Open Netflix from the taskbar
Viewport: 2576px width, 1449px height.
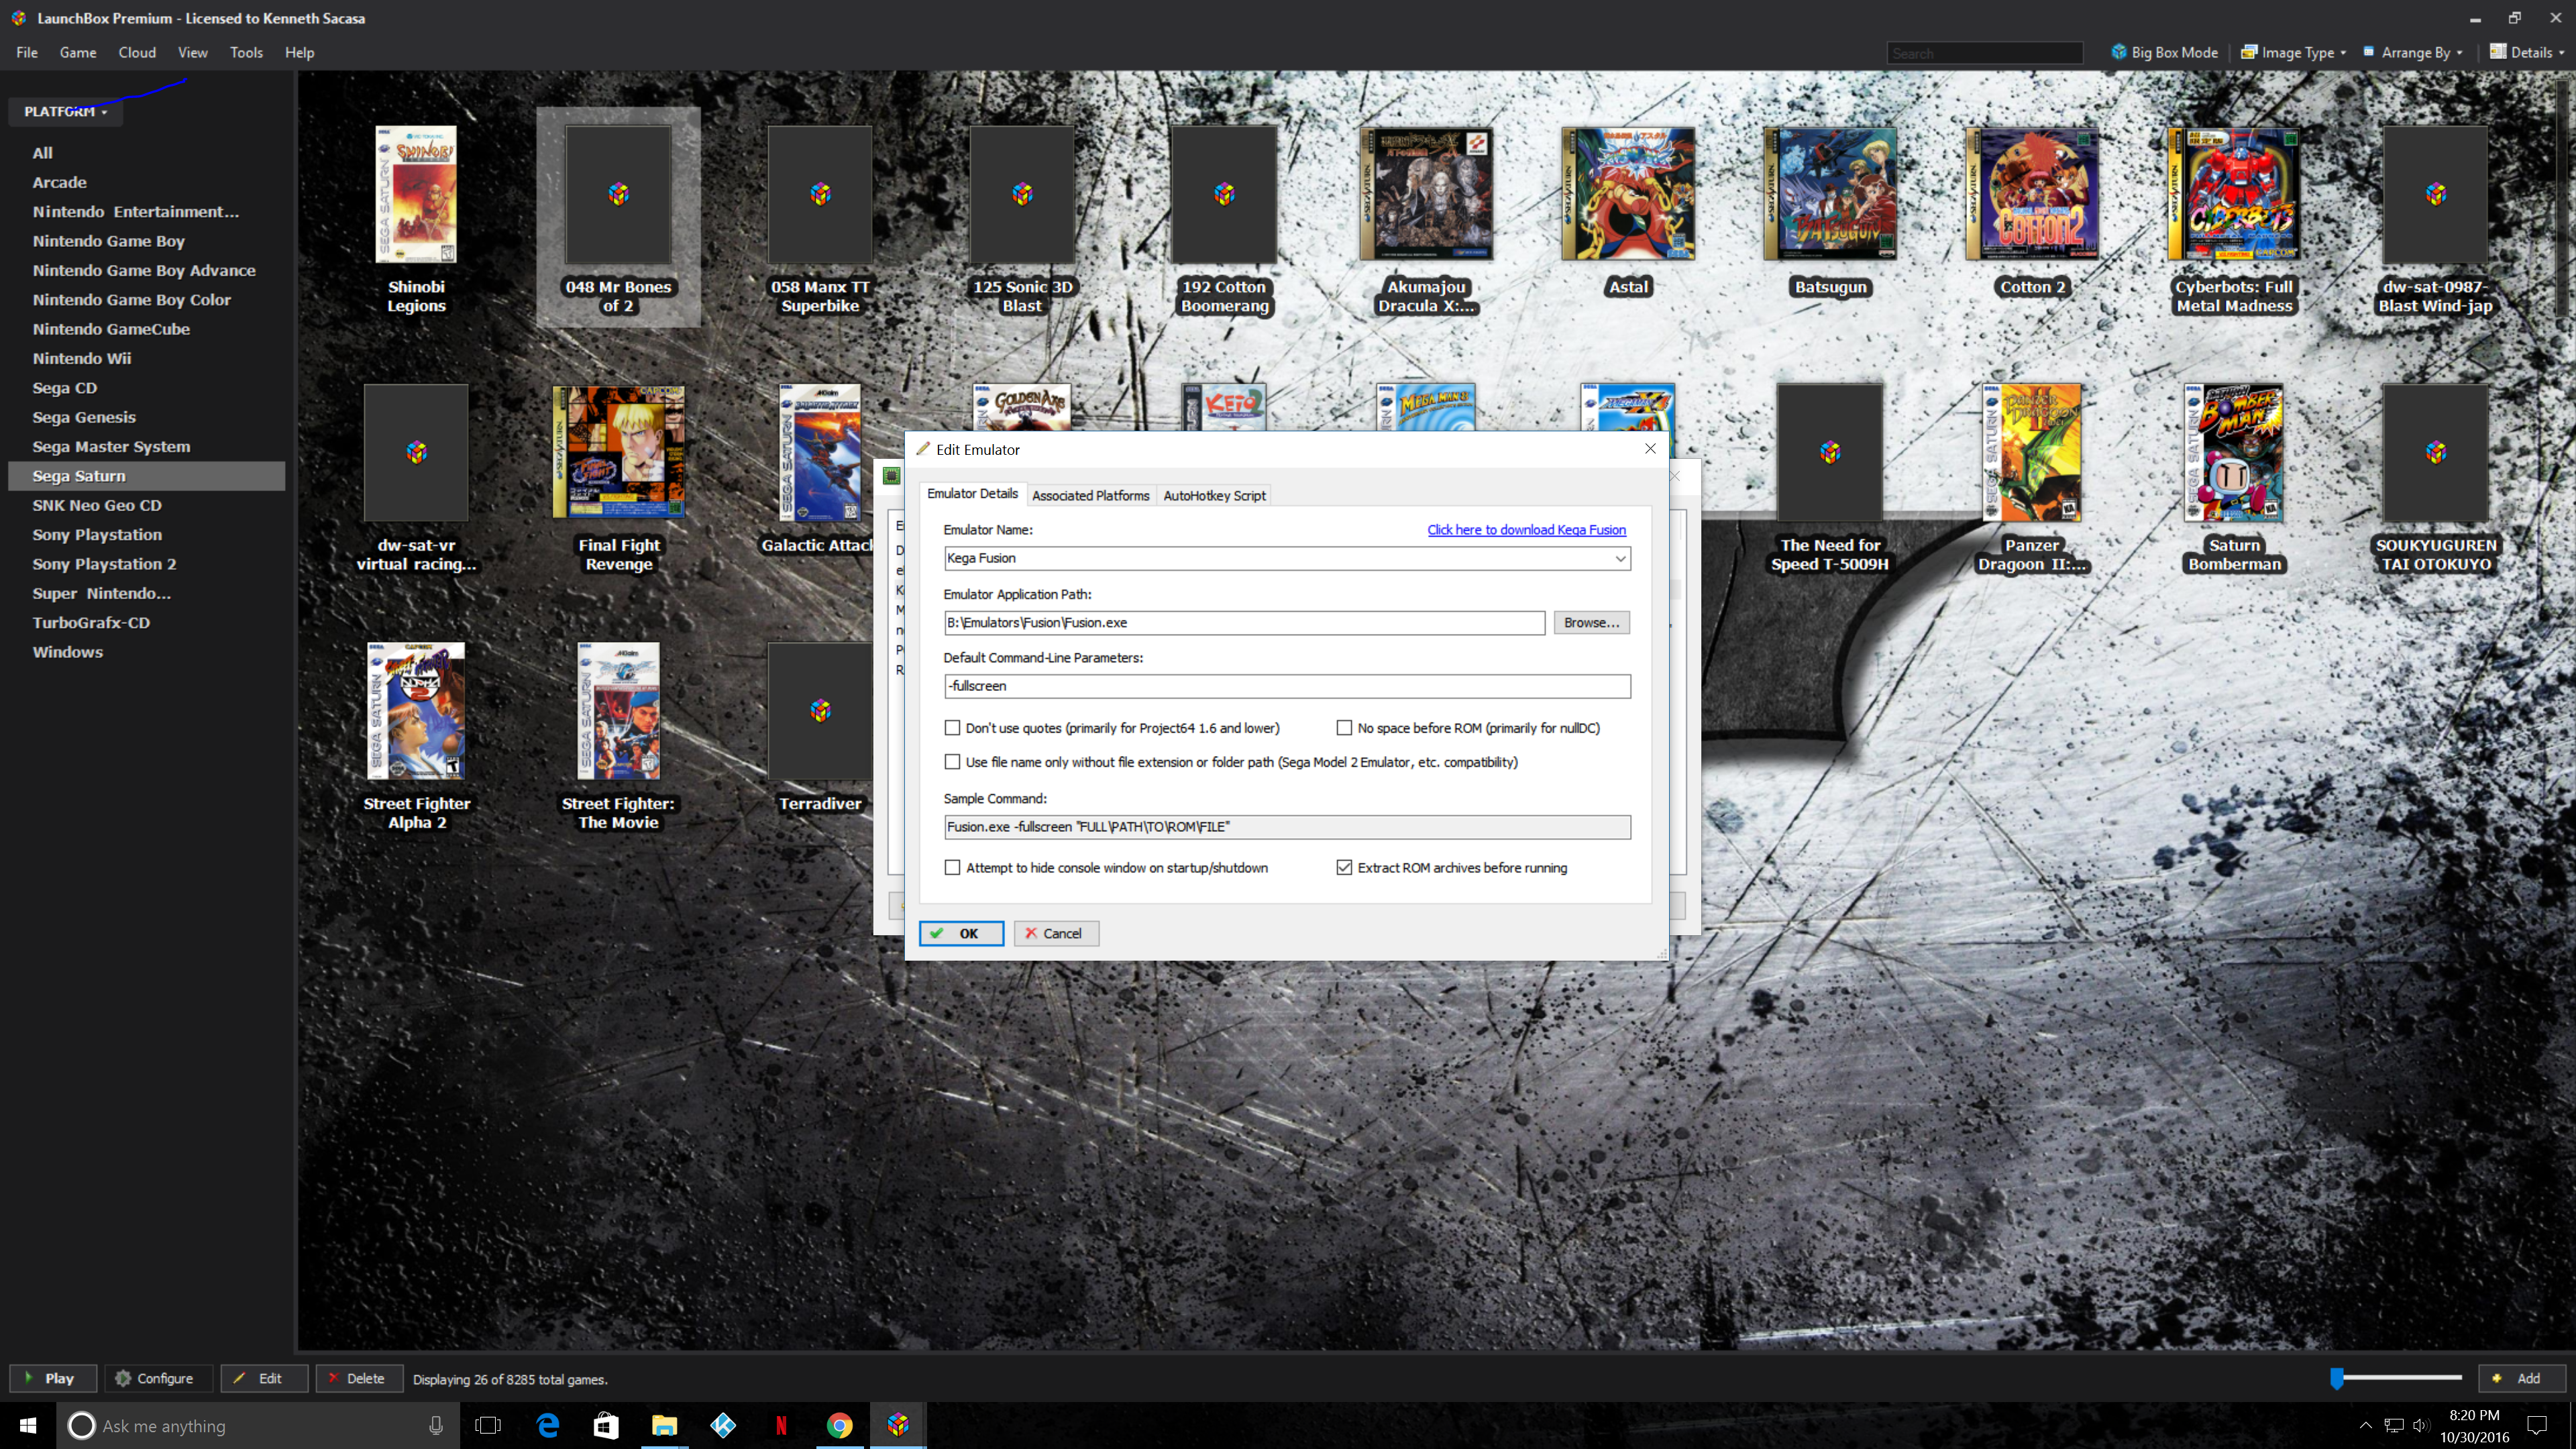coord(781,1425)
